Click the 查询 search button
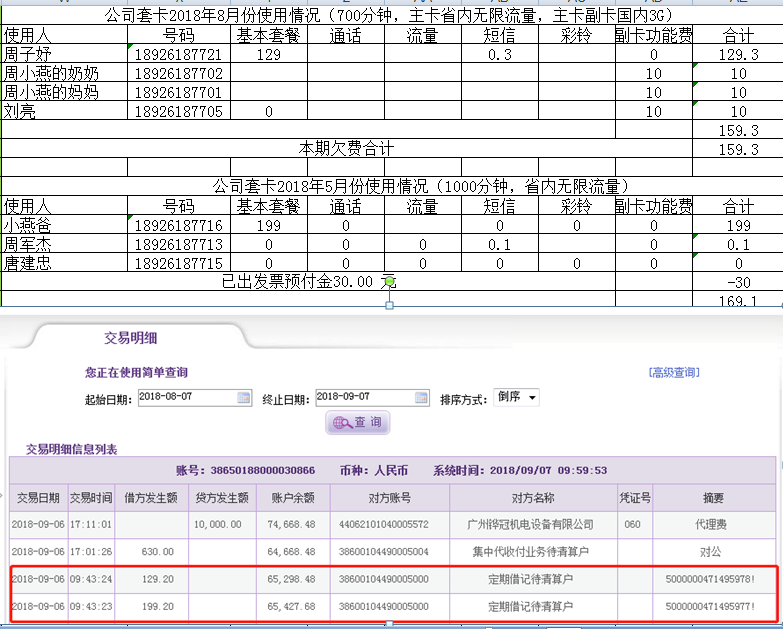This screenshot has height=629, width=783. [x=358, y=423]
